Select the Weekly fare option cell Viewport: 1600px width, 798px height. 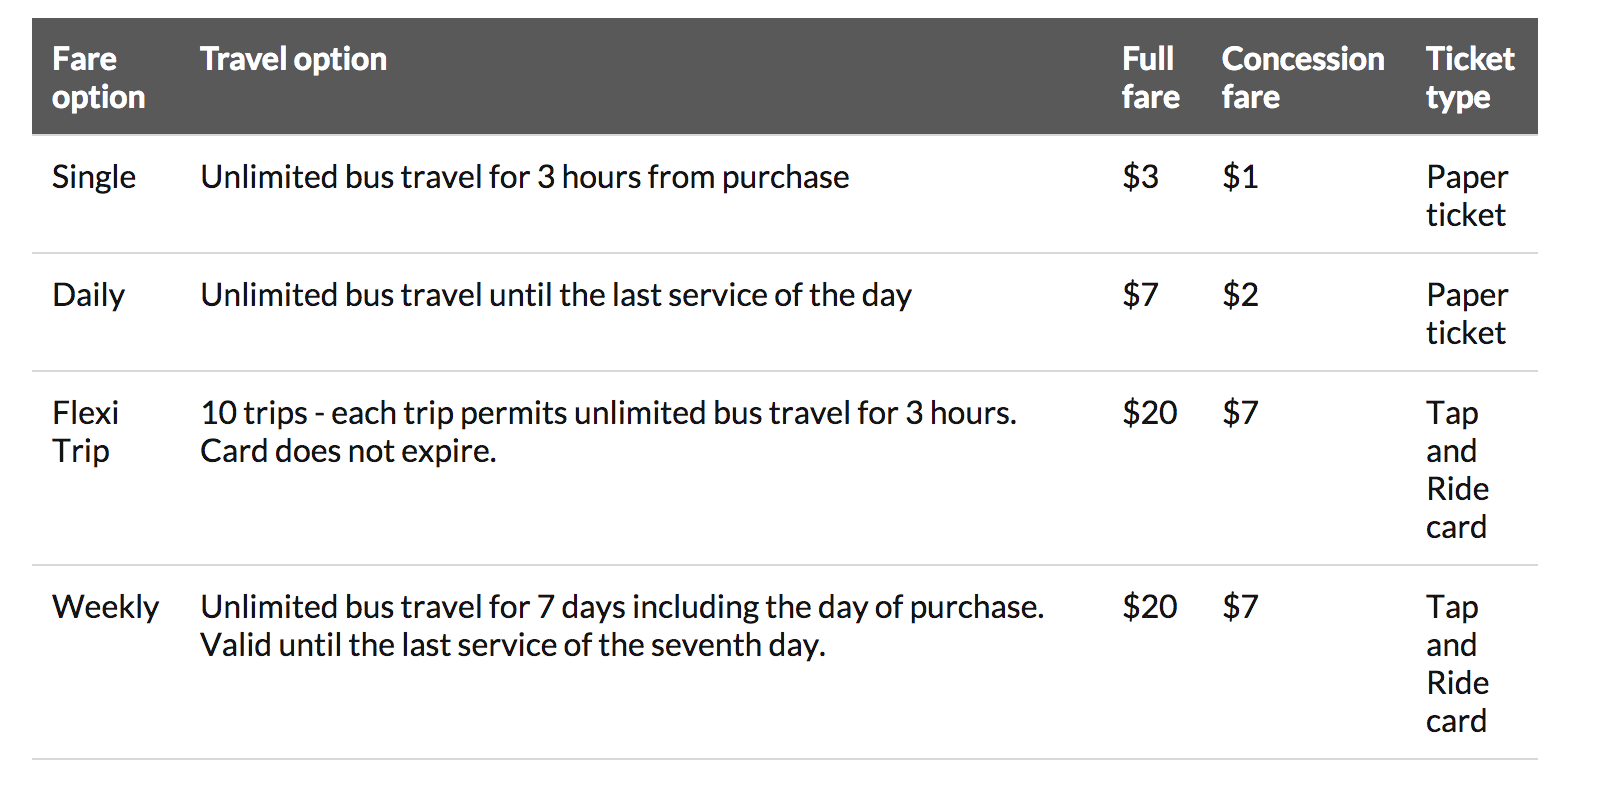[x=105, y=607]
